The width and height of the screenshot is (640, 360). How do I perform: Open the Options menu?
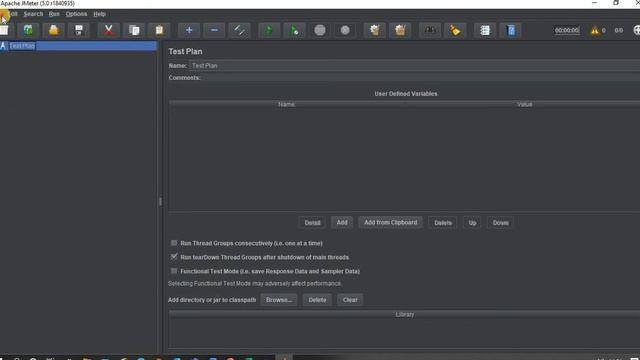point(76,14)
